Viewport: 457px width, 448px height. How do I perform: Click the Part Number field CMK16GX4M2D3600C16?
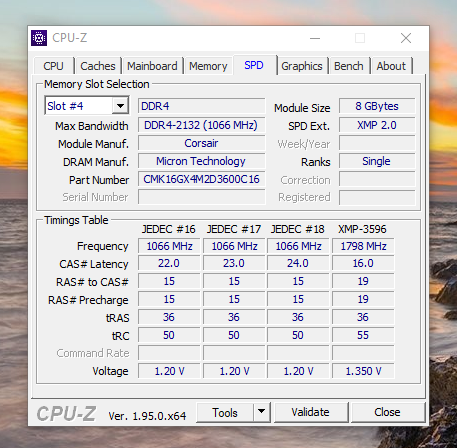[201, 179]
